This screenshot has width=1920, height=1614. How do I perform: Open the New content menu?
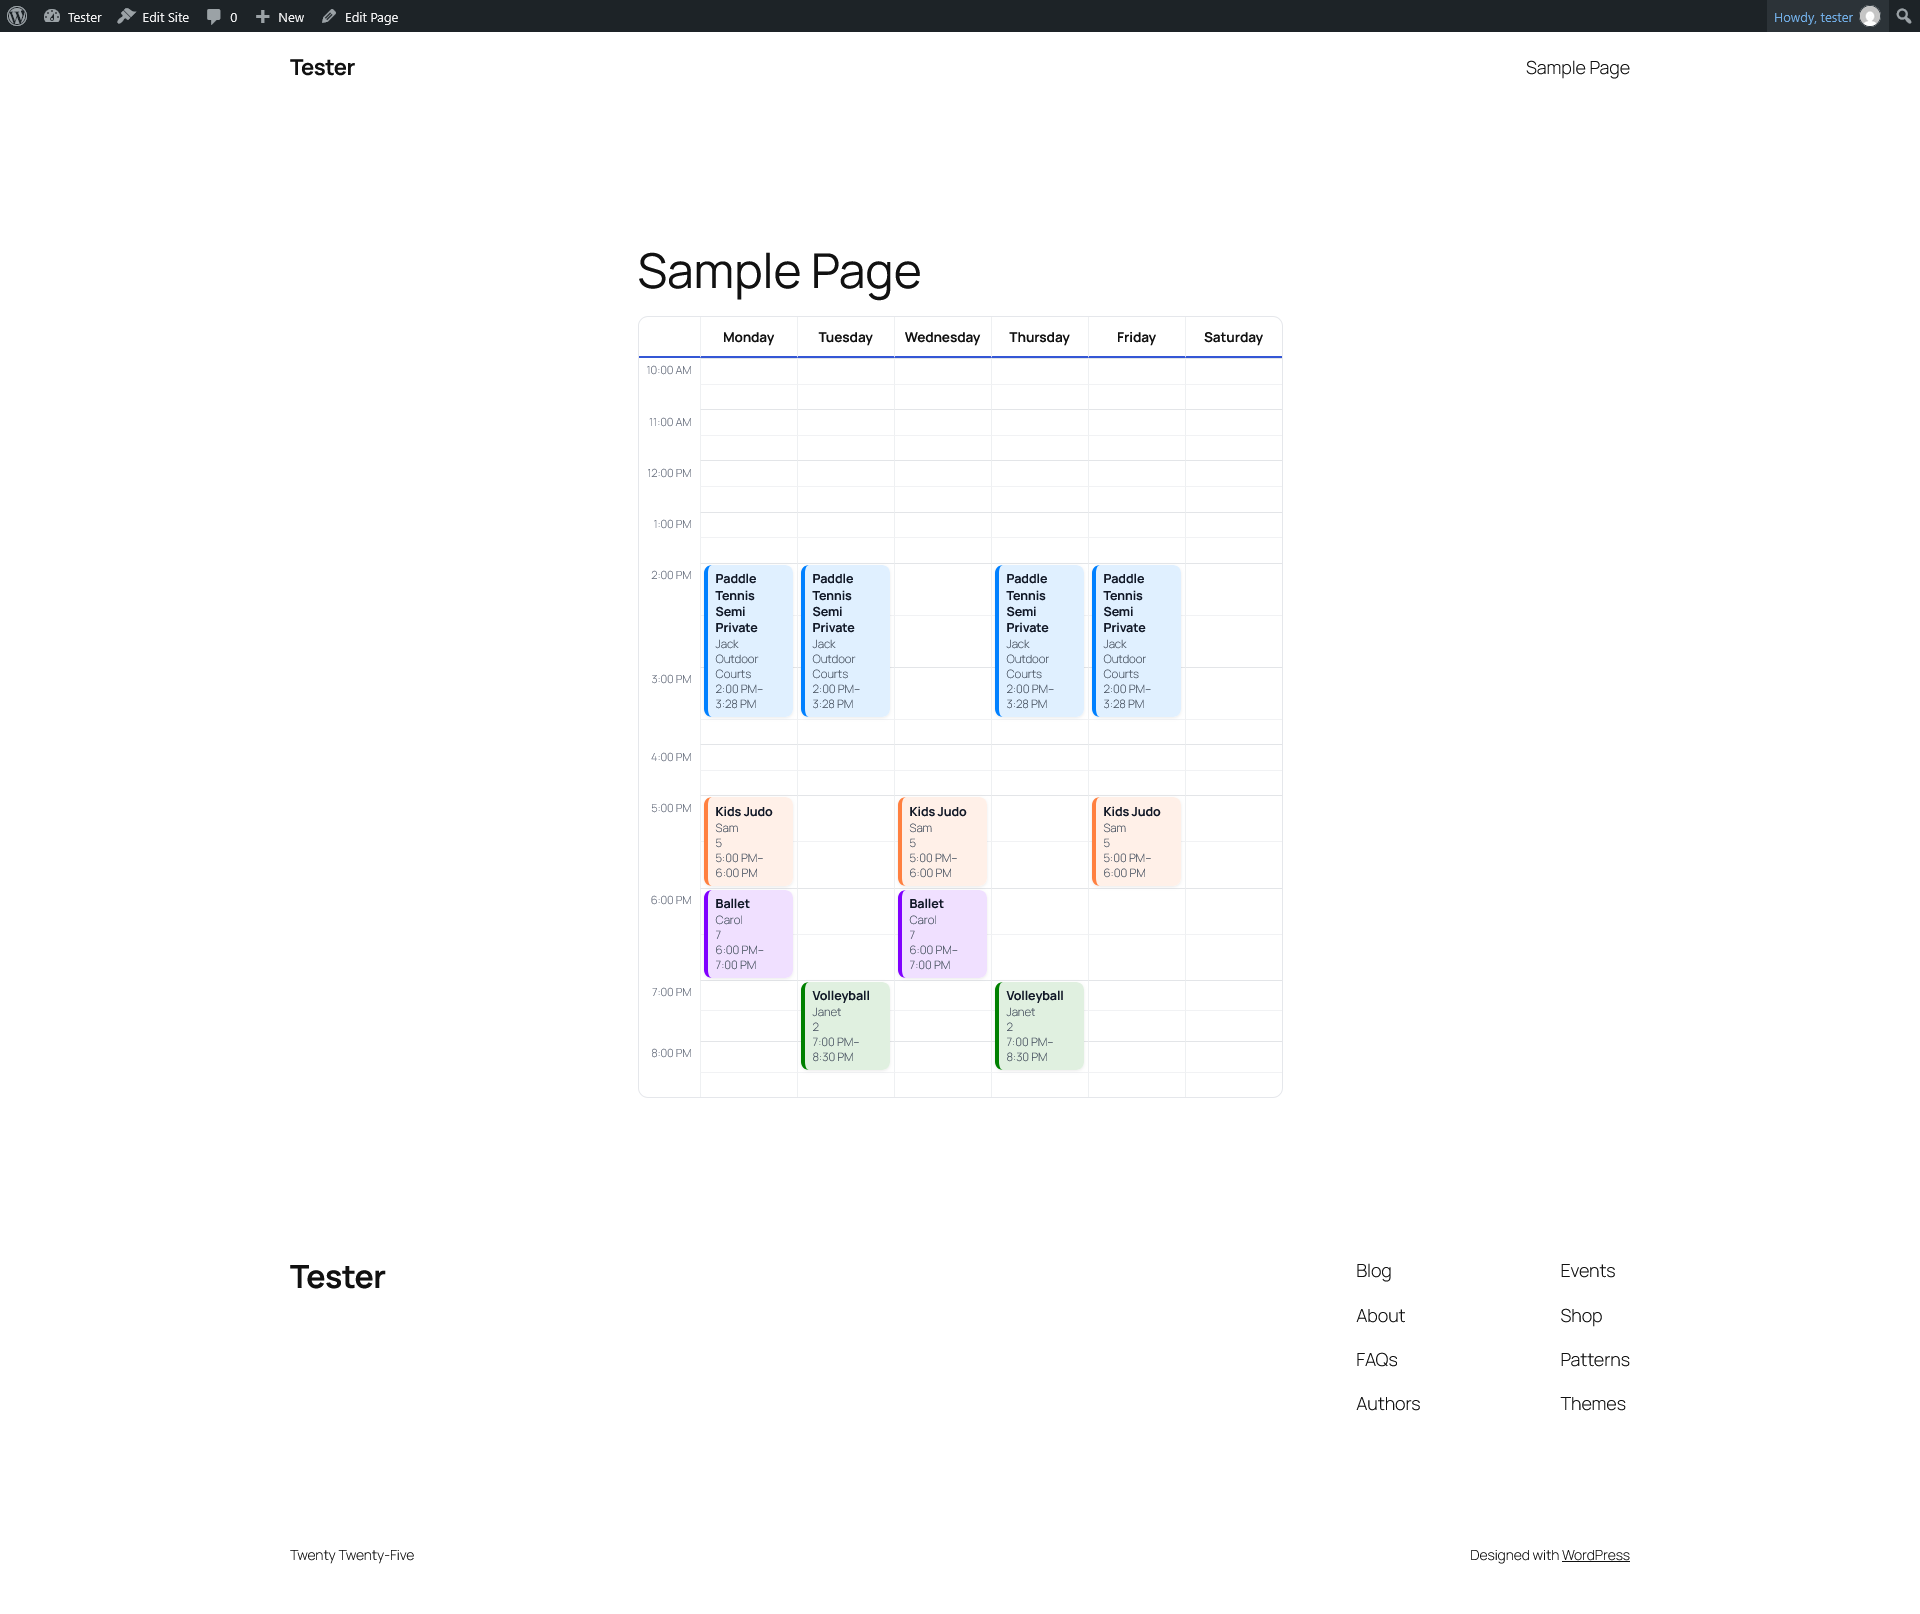[280, 16]
